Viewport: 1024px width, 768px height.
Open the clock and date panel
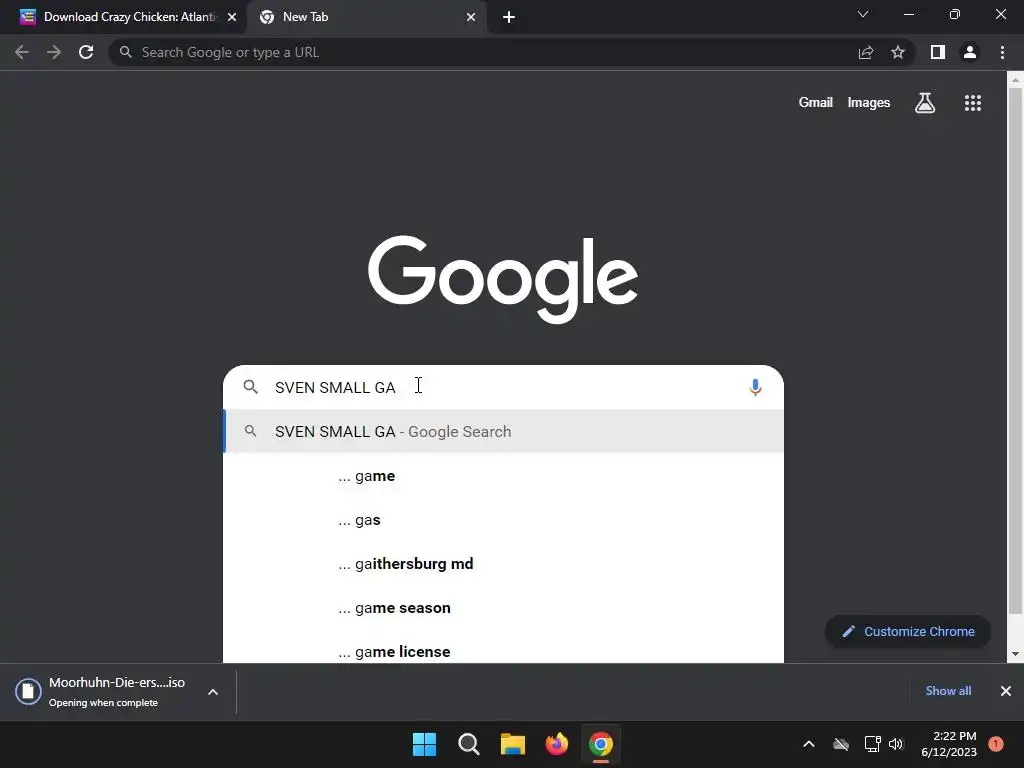tap(949, 744)
